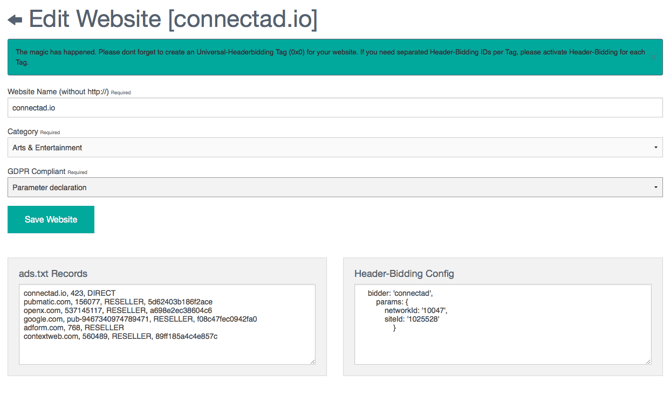670x396 pixels.
Task: Click the networkId: '10047' line
Action: point(416,310)
